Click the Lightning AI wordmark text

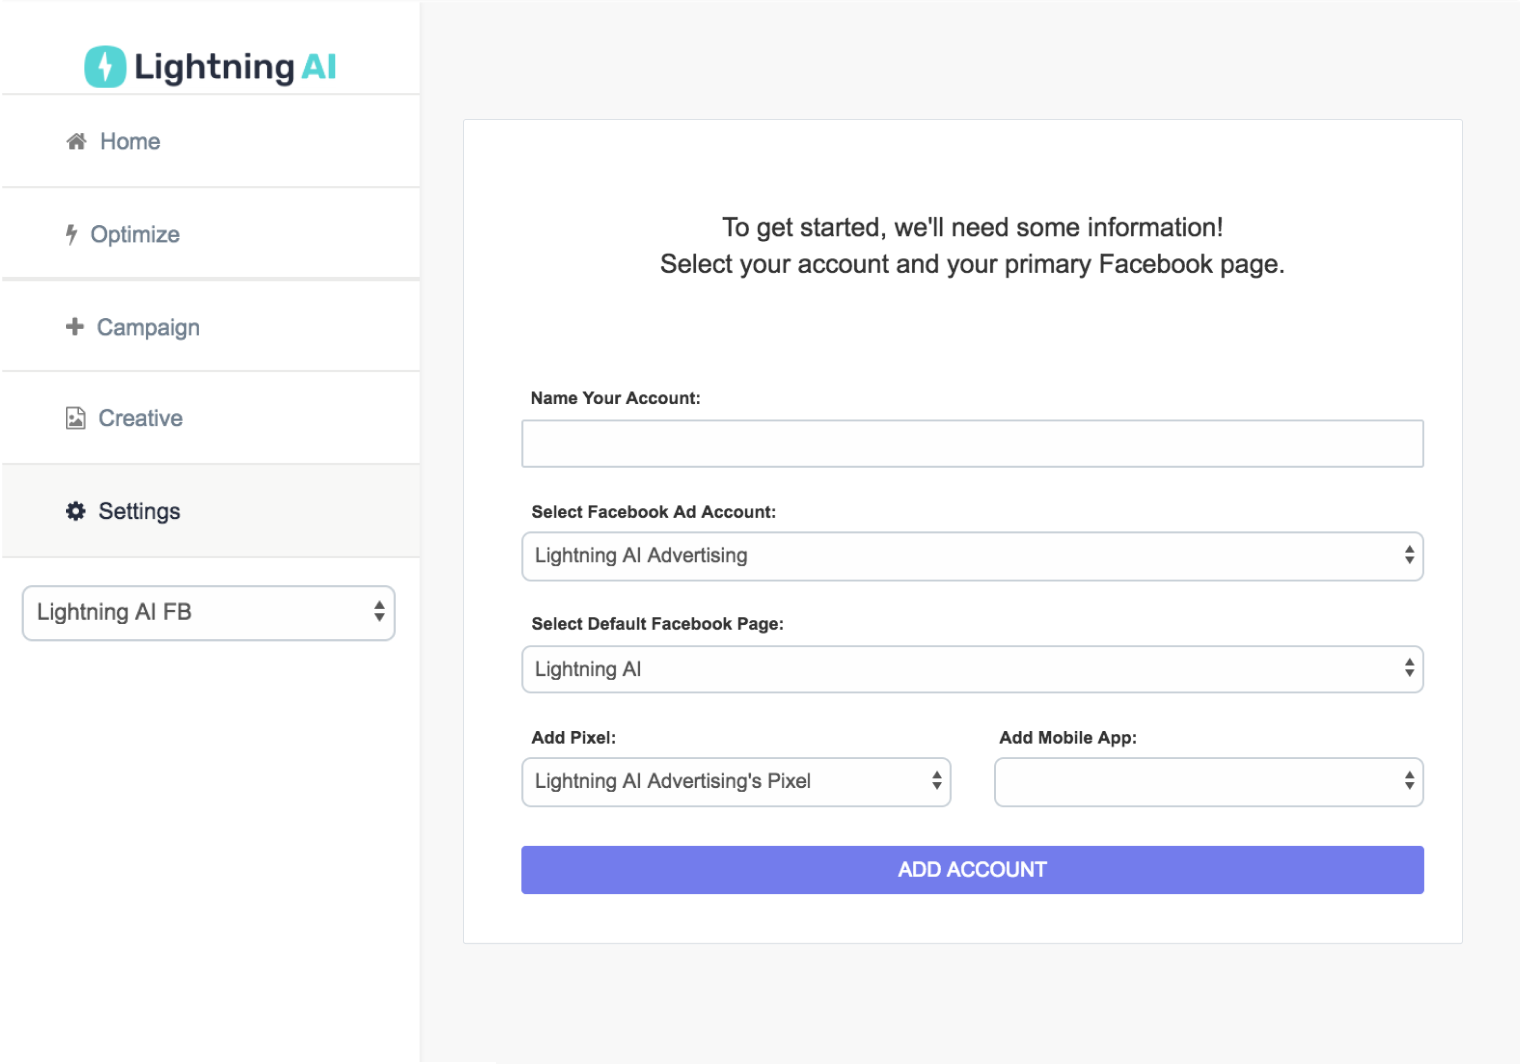[x=236, y=68]
